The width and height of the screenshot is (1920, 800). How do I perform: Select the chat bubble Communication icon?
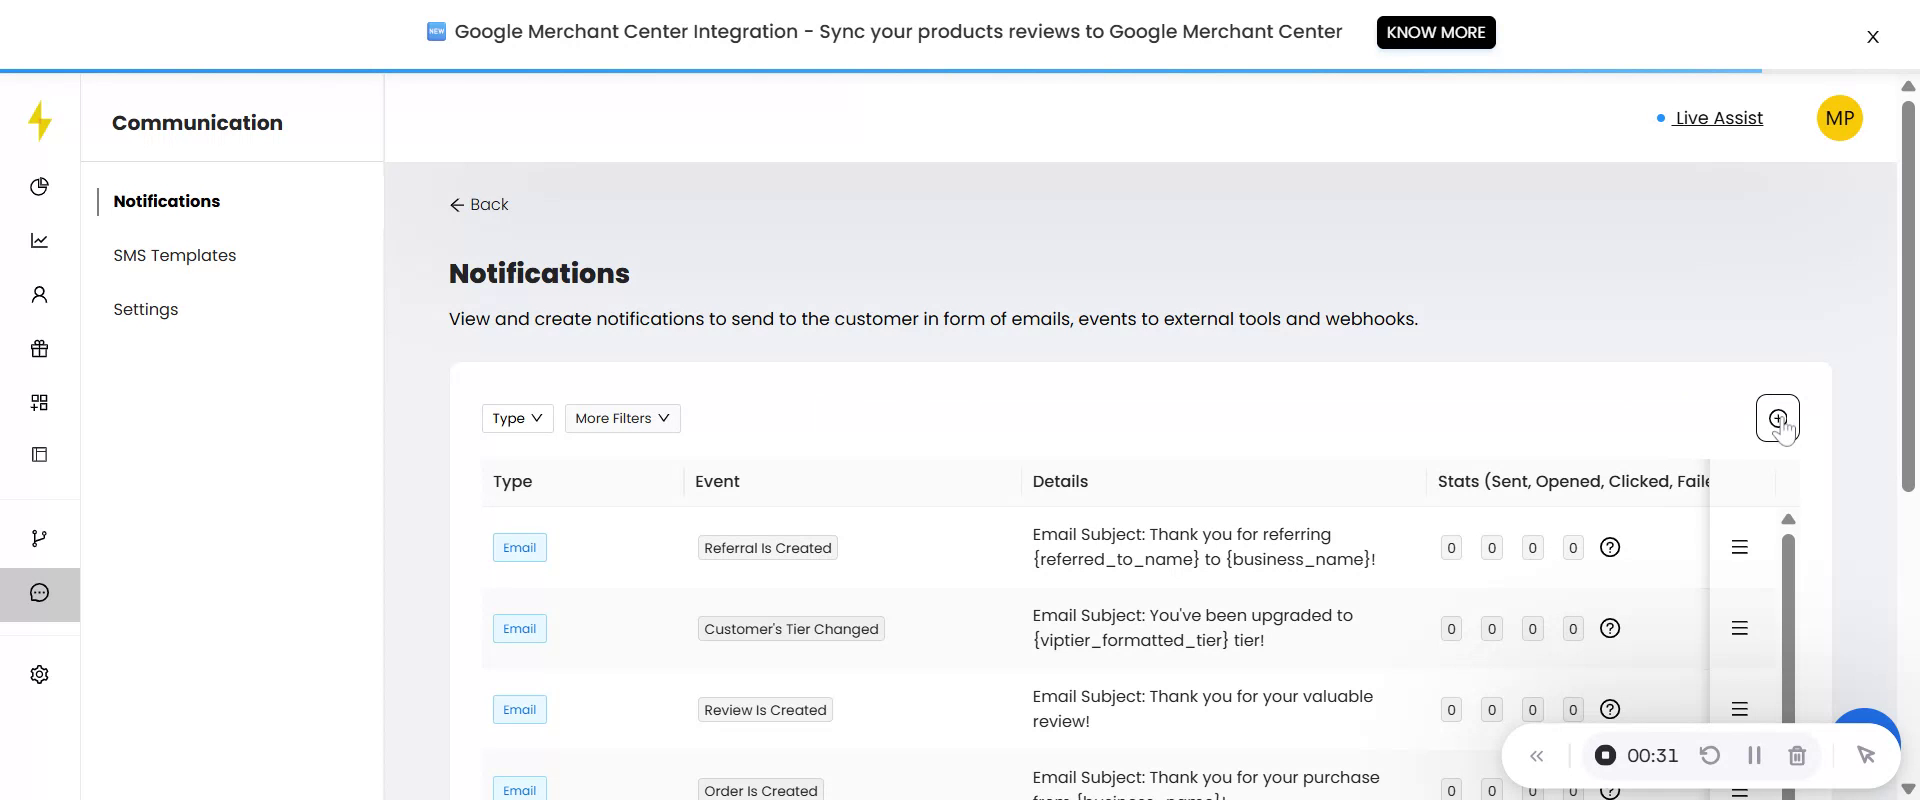40,594
